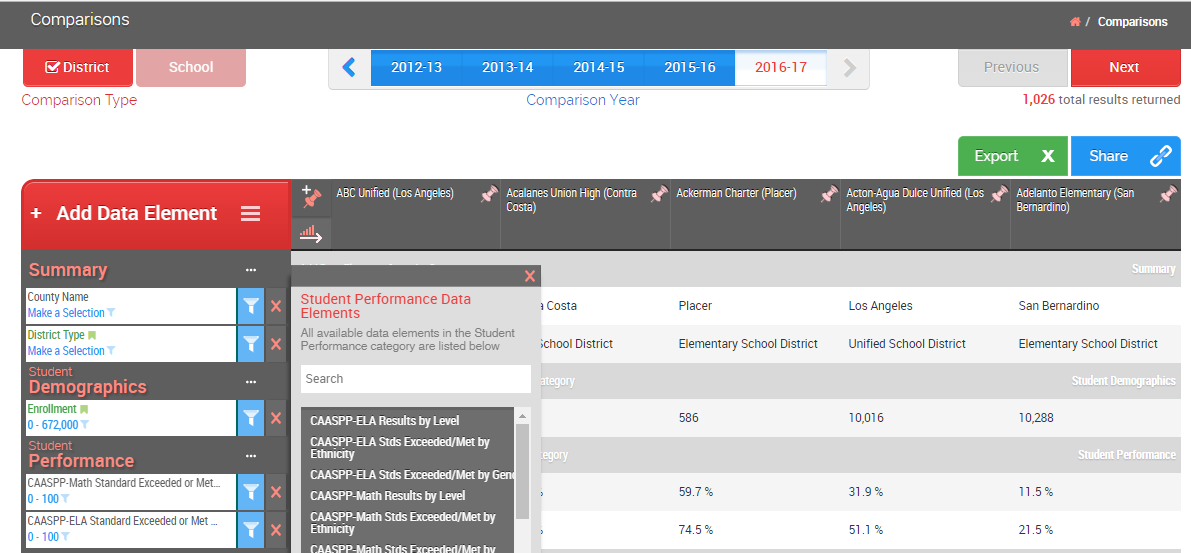Screen dimensions: 1191x553
Task: Pin the Ackerman Charter column
Action: click(x=829, y=196)
